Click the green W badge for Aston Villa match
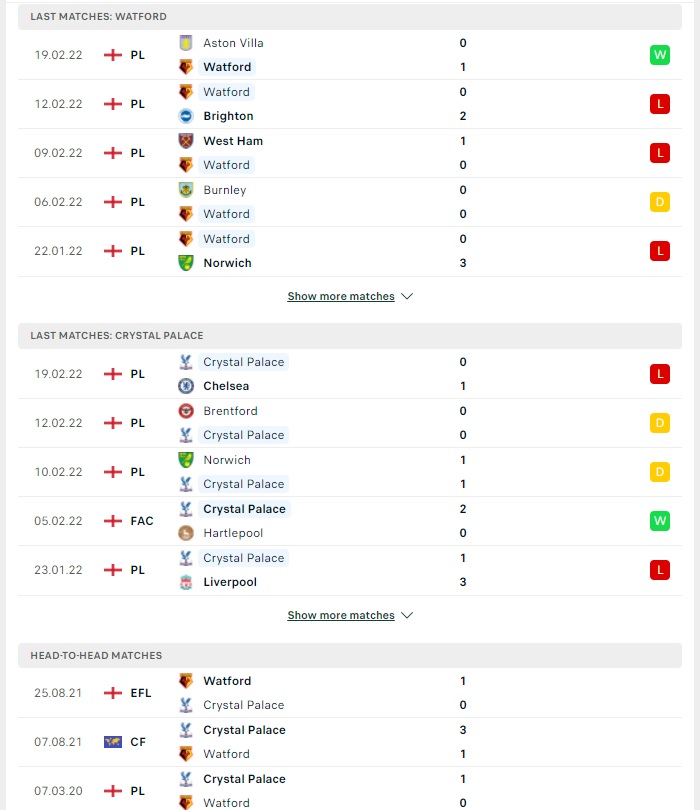 pos(660,55)
